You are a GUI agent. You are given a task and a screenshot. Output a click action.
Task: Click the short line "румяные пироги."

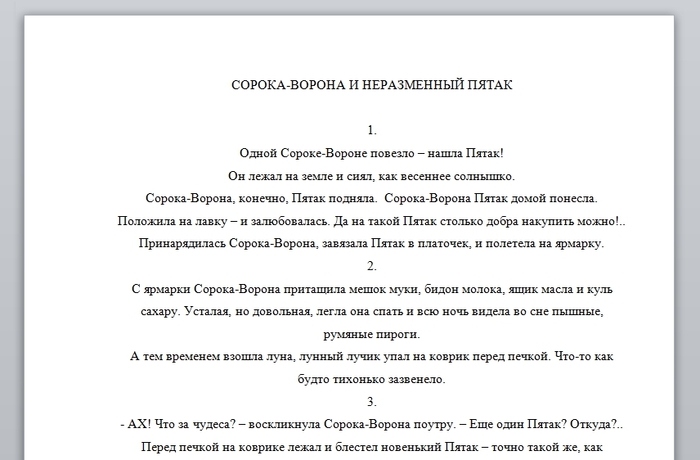tap(371, 334)
